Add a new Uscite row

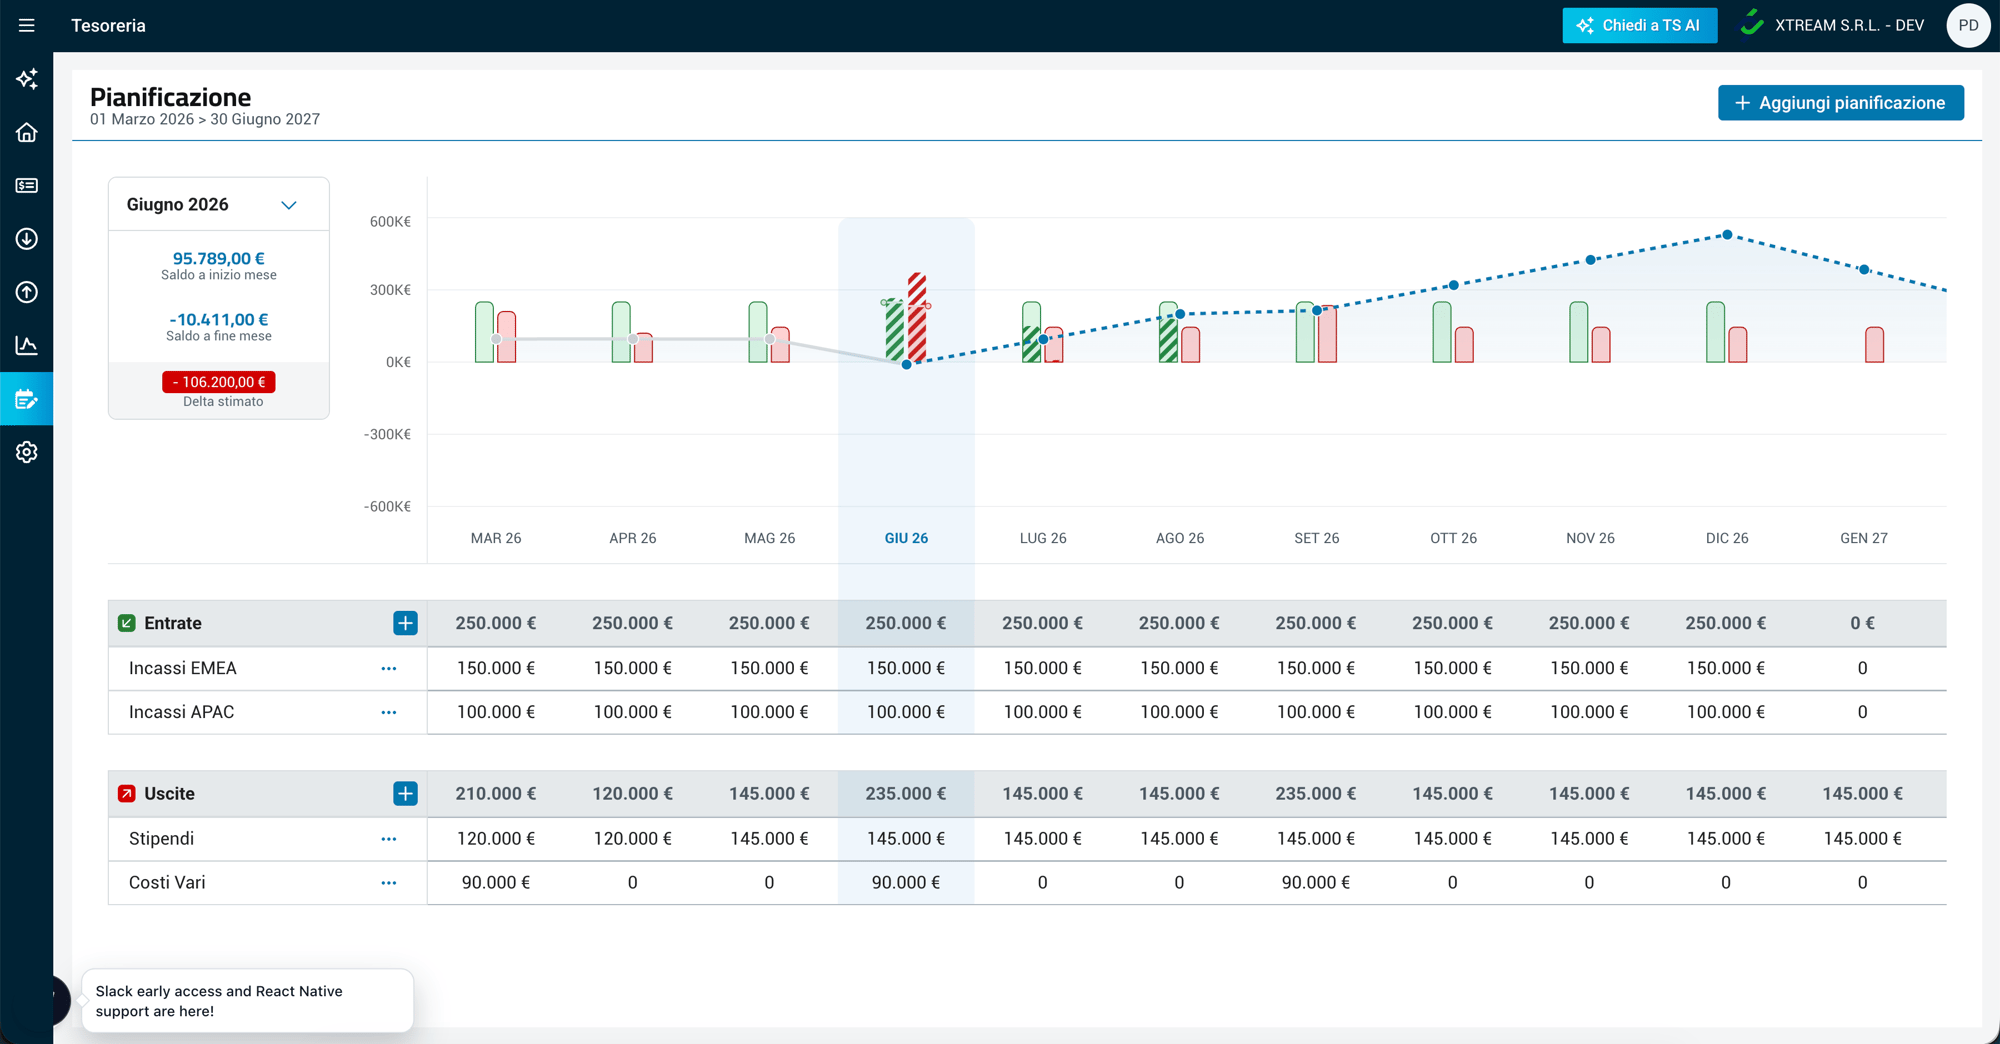(405, 794)
